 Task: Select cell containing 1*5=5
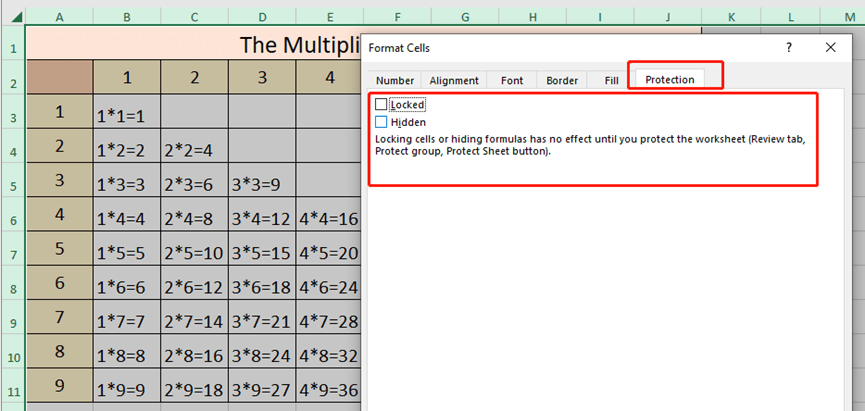[x=127, y=249]
